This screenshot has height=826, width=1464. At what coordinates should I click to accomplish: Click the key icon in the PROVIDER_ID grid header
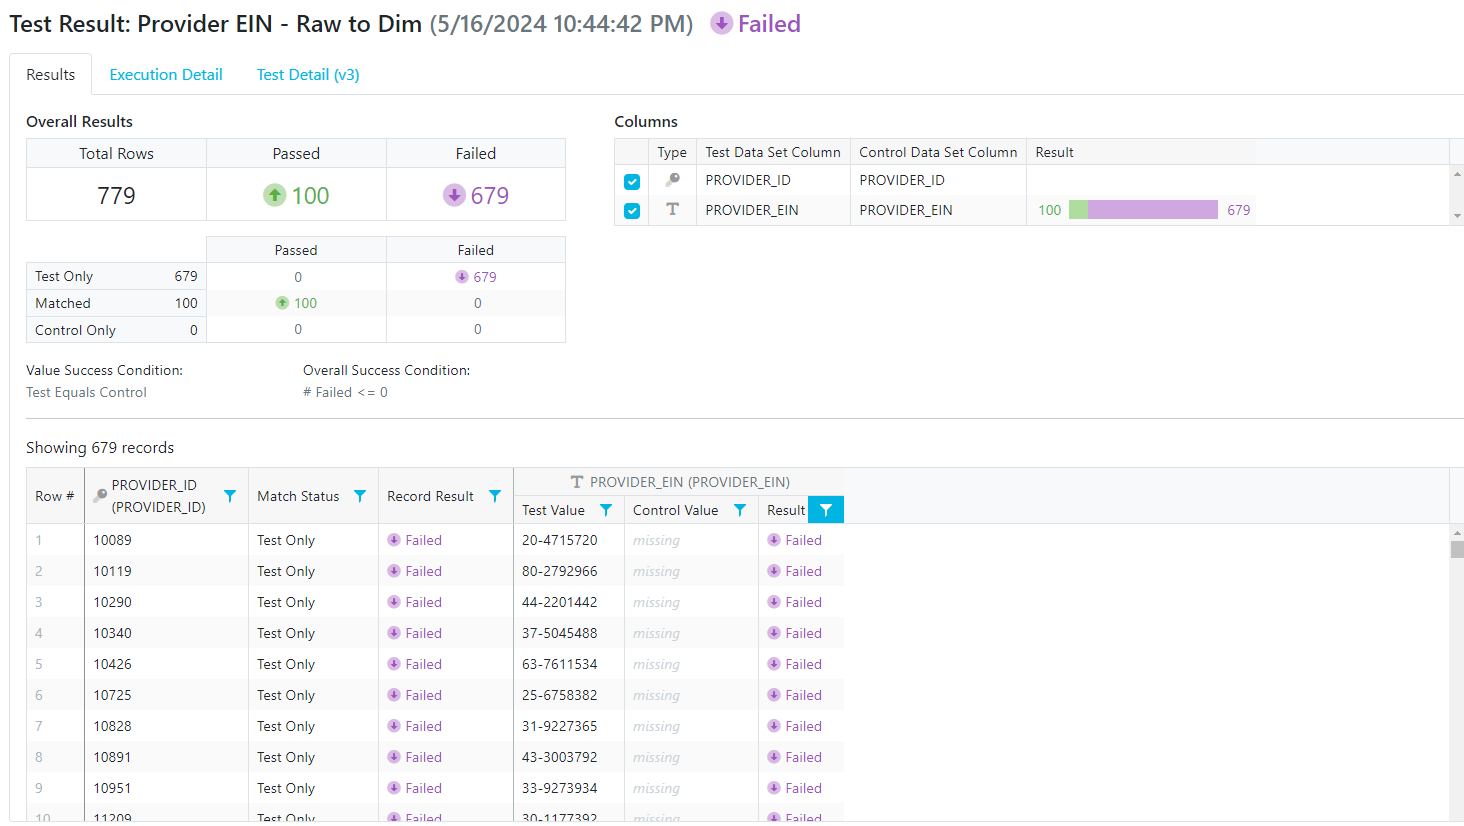click(100, 496)
